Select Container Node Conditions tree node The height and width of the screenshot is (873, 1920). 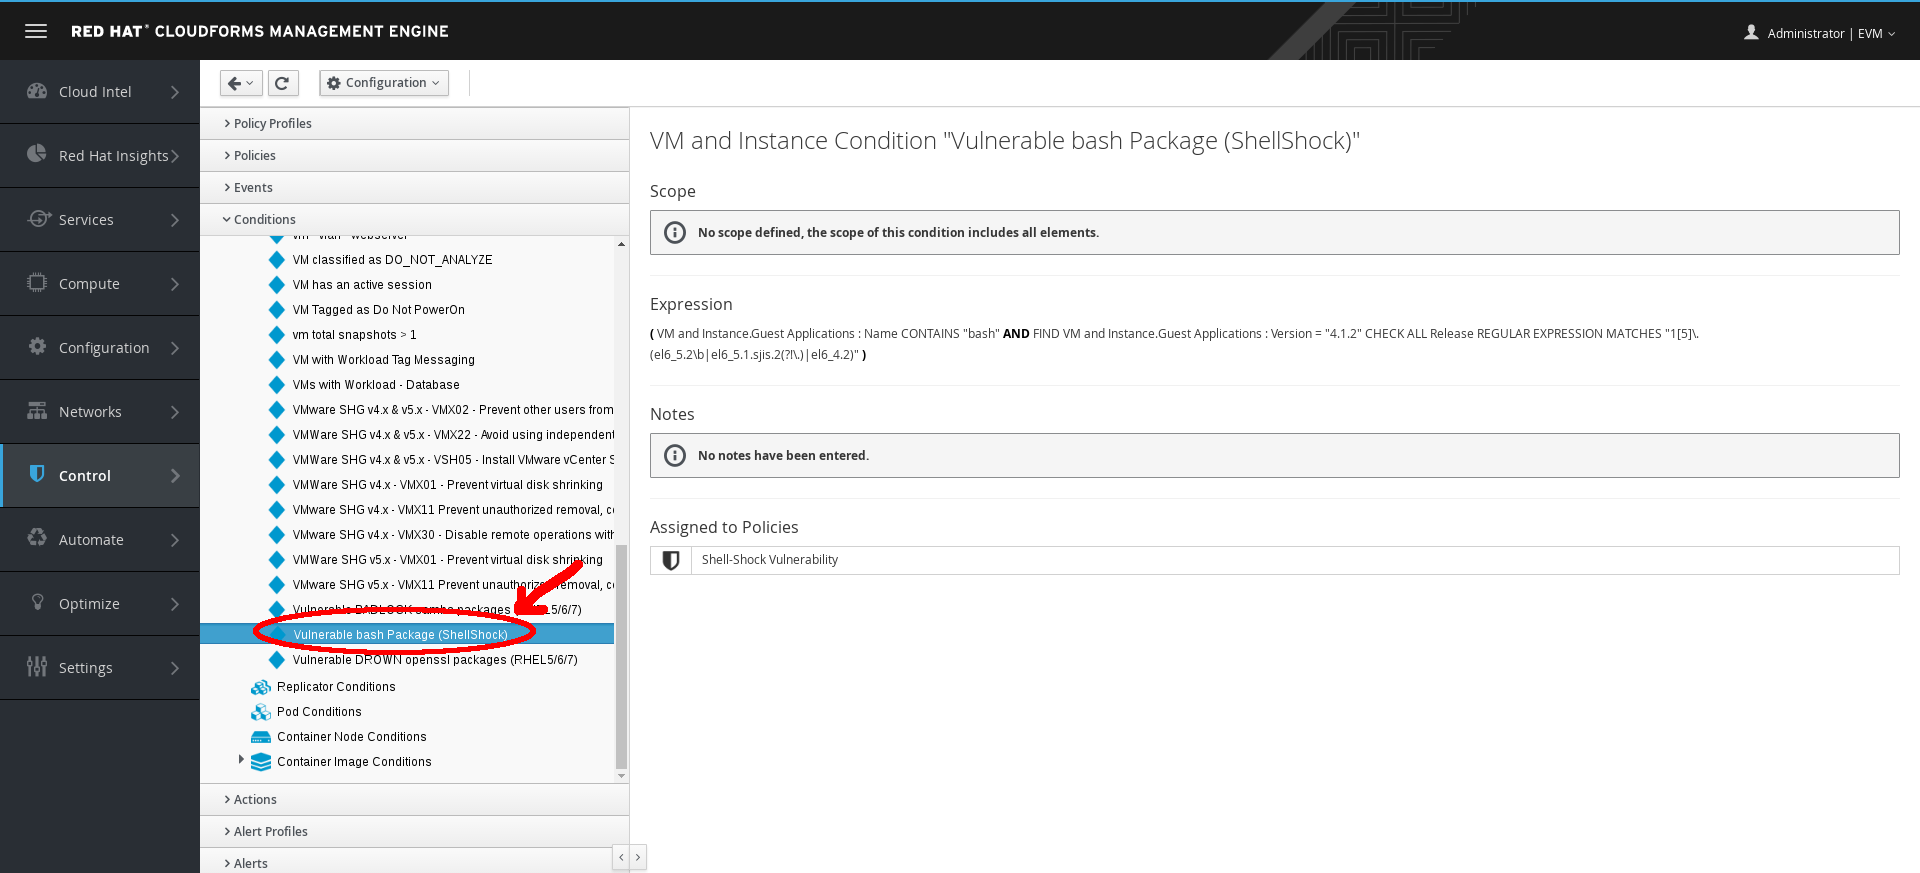click(352, 737)
